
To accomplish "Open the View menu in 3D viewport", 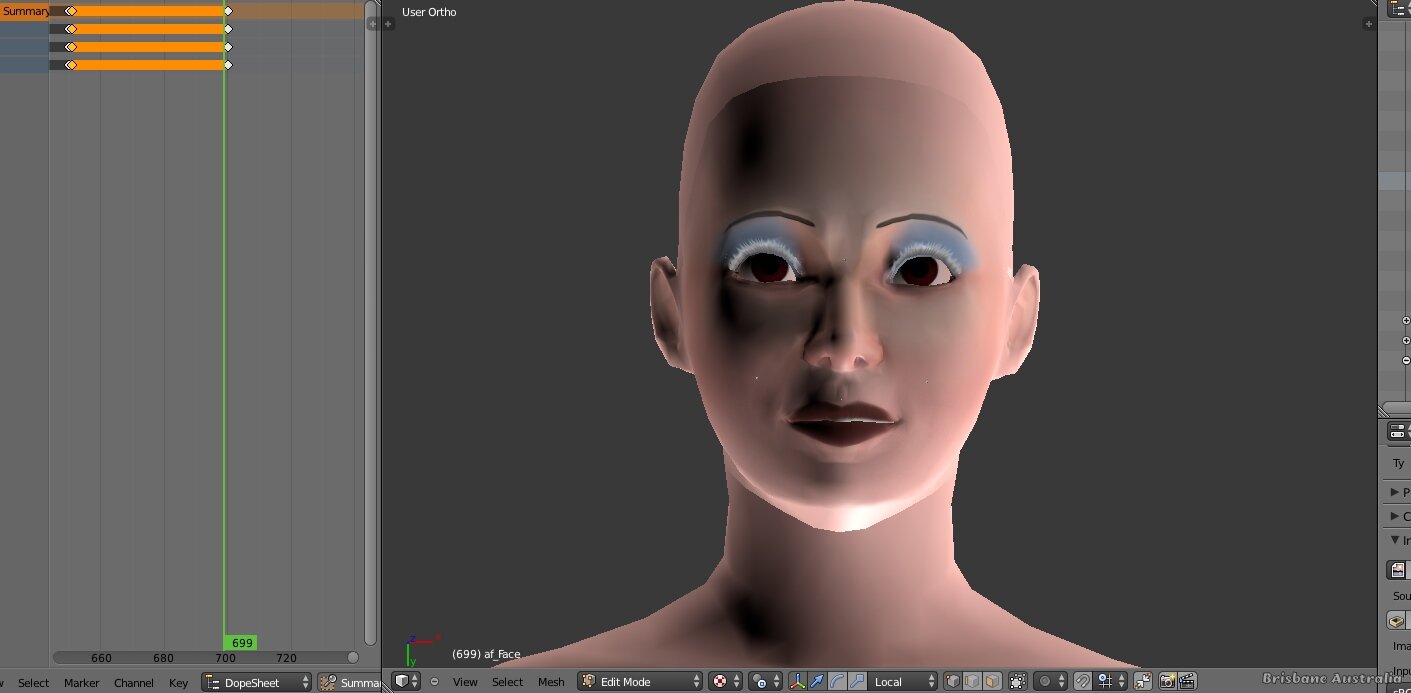I will pos(465,682).
